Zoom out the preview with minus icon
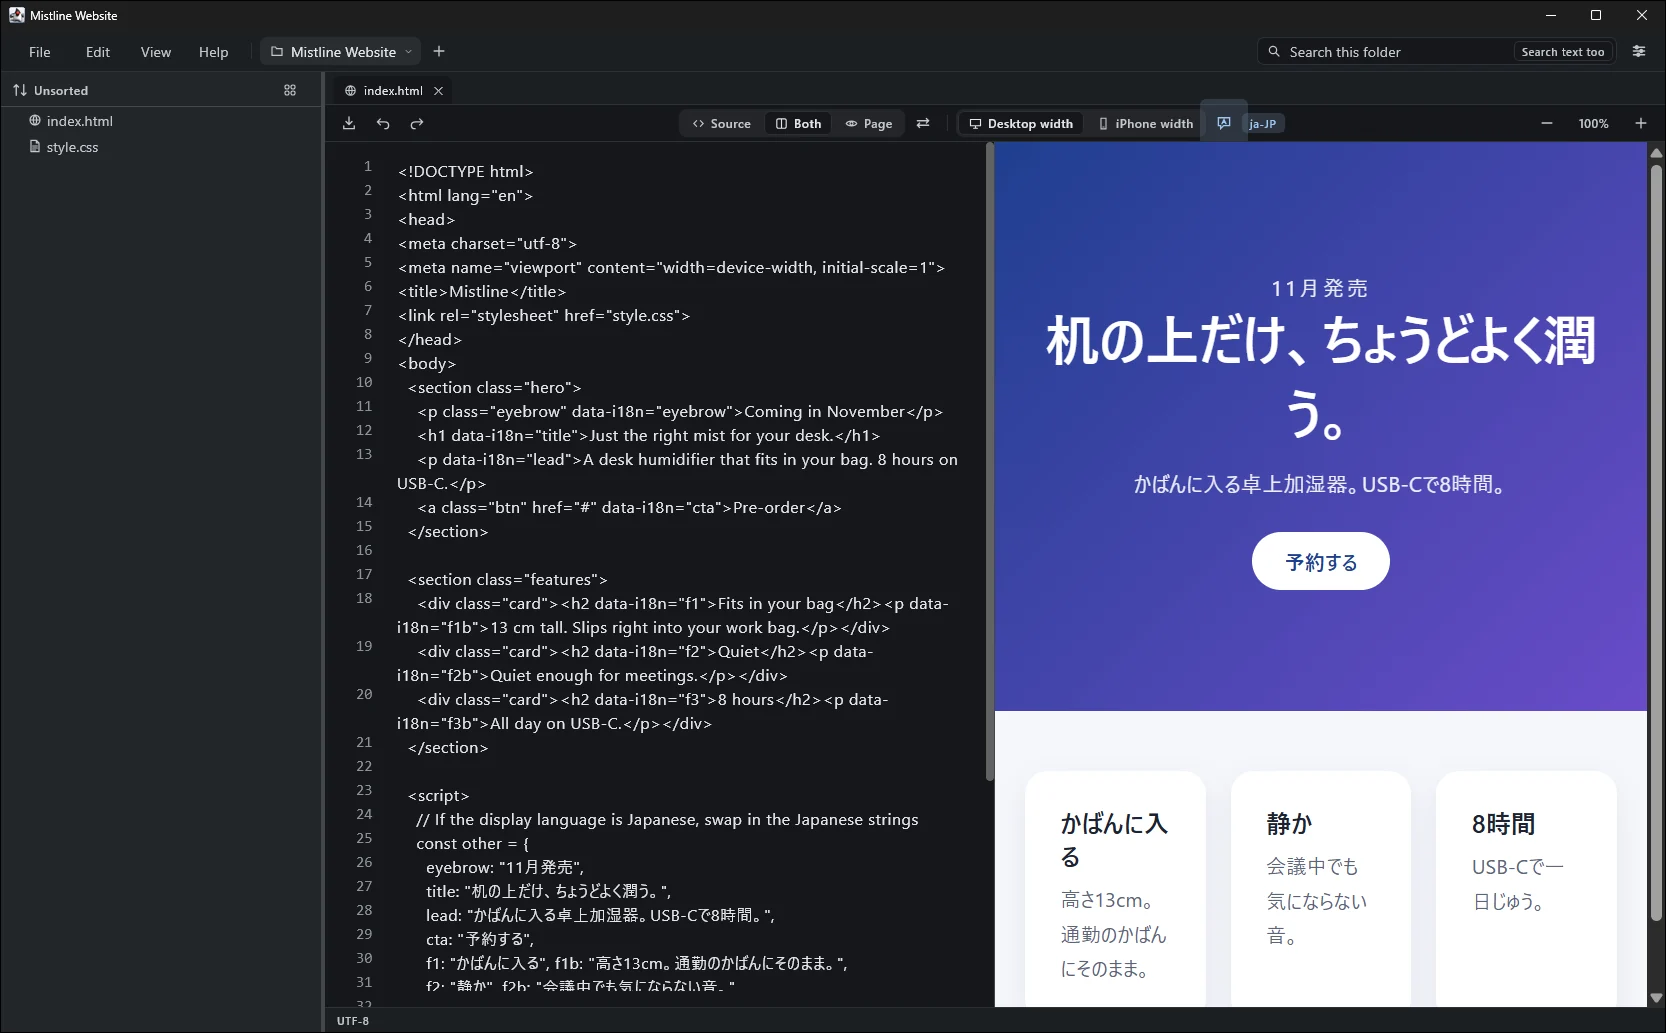The width and height of the screenshot is (1666, 1033). click(1547, 123)
